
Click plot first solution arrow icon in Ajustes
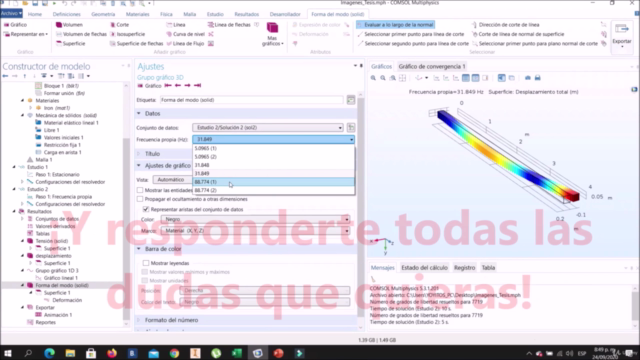coord(168,86)
